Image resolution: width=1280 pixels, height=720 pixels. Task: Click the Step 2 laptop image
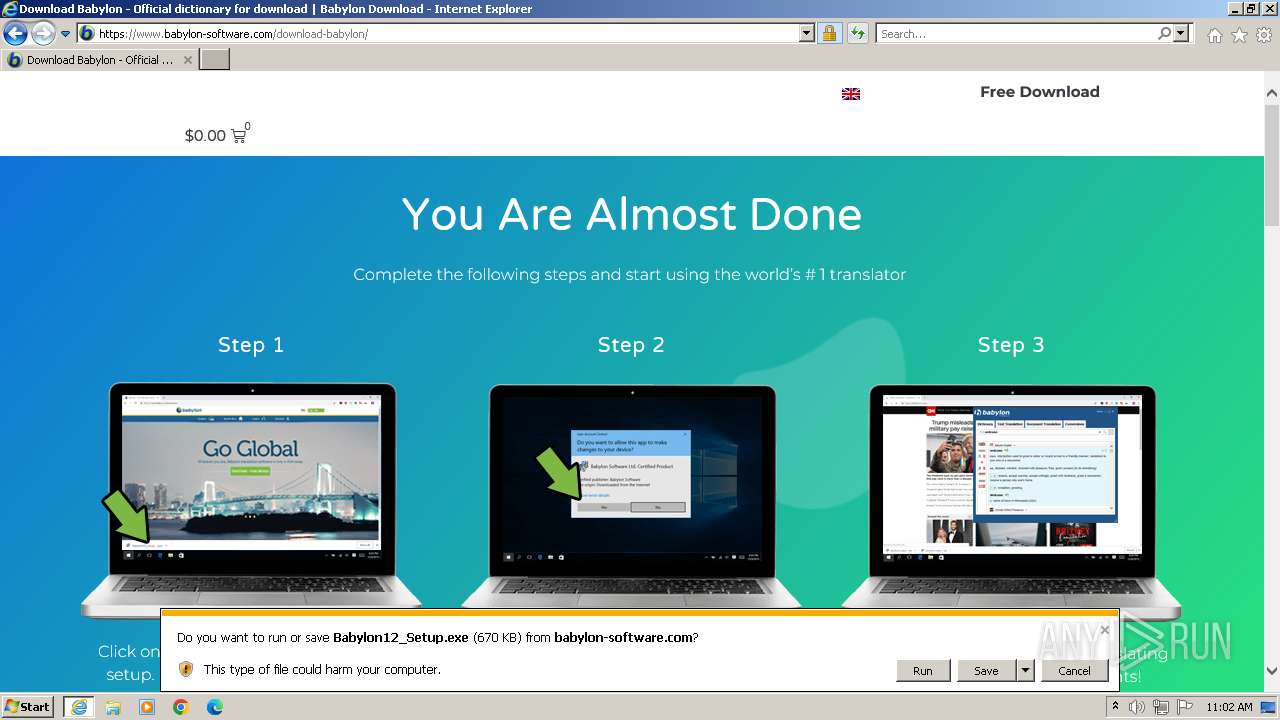631,500
